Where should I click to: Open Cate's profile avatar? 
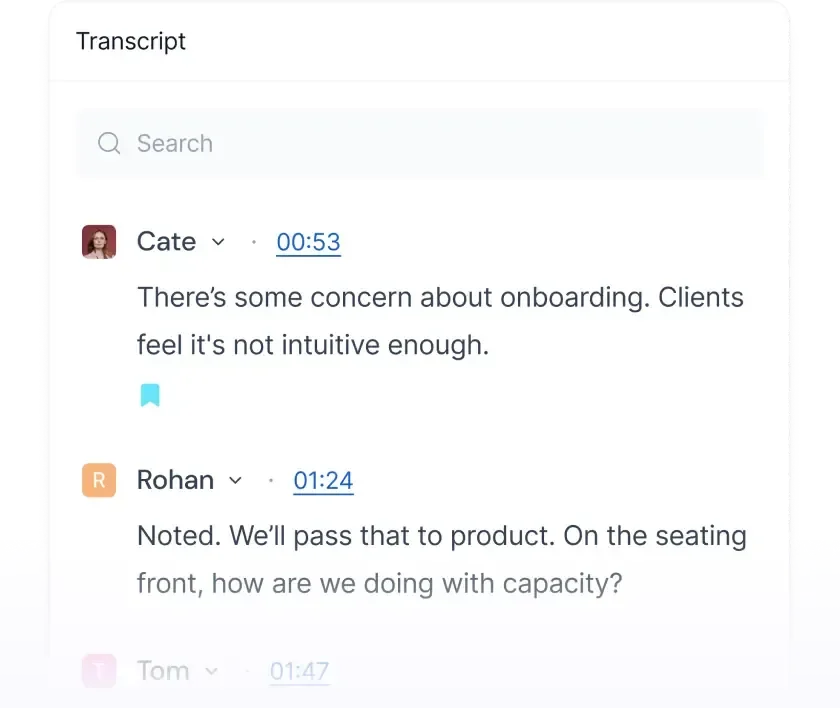point(98,241)
